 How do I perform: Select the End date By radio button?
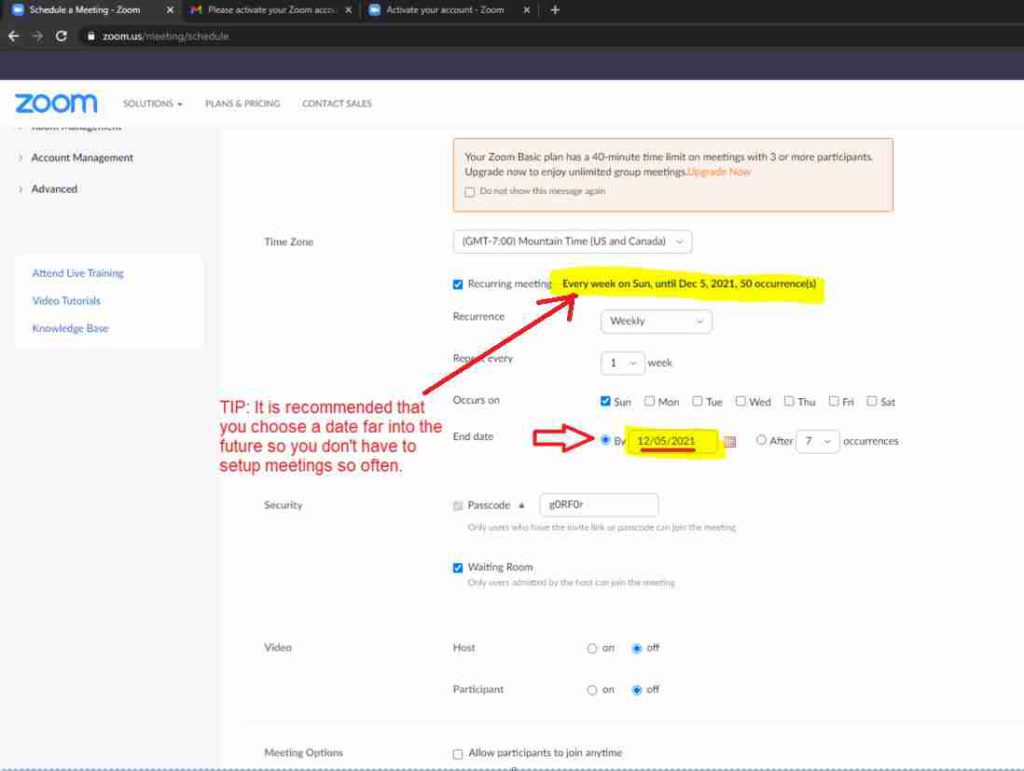pyautogui.click(x=605, y=440)
